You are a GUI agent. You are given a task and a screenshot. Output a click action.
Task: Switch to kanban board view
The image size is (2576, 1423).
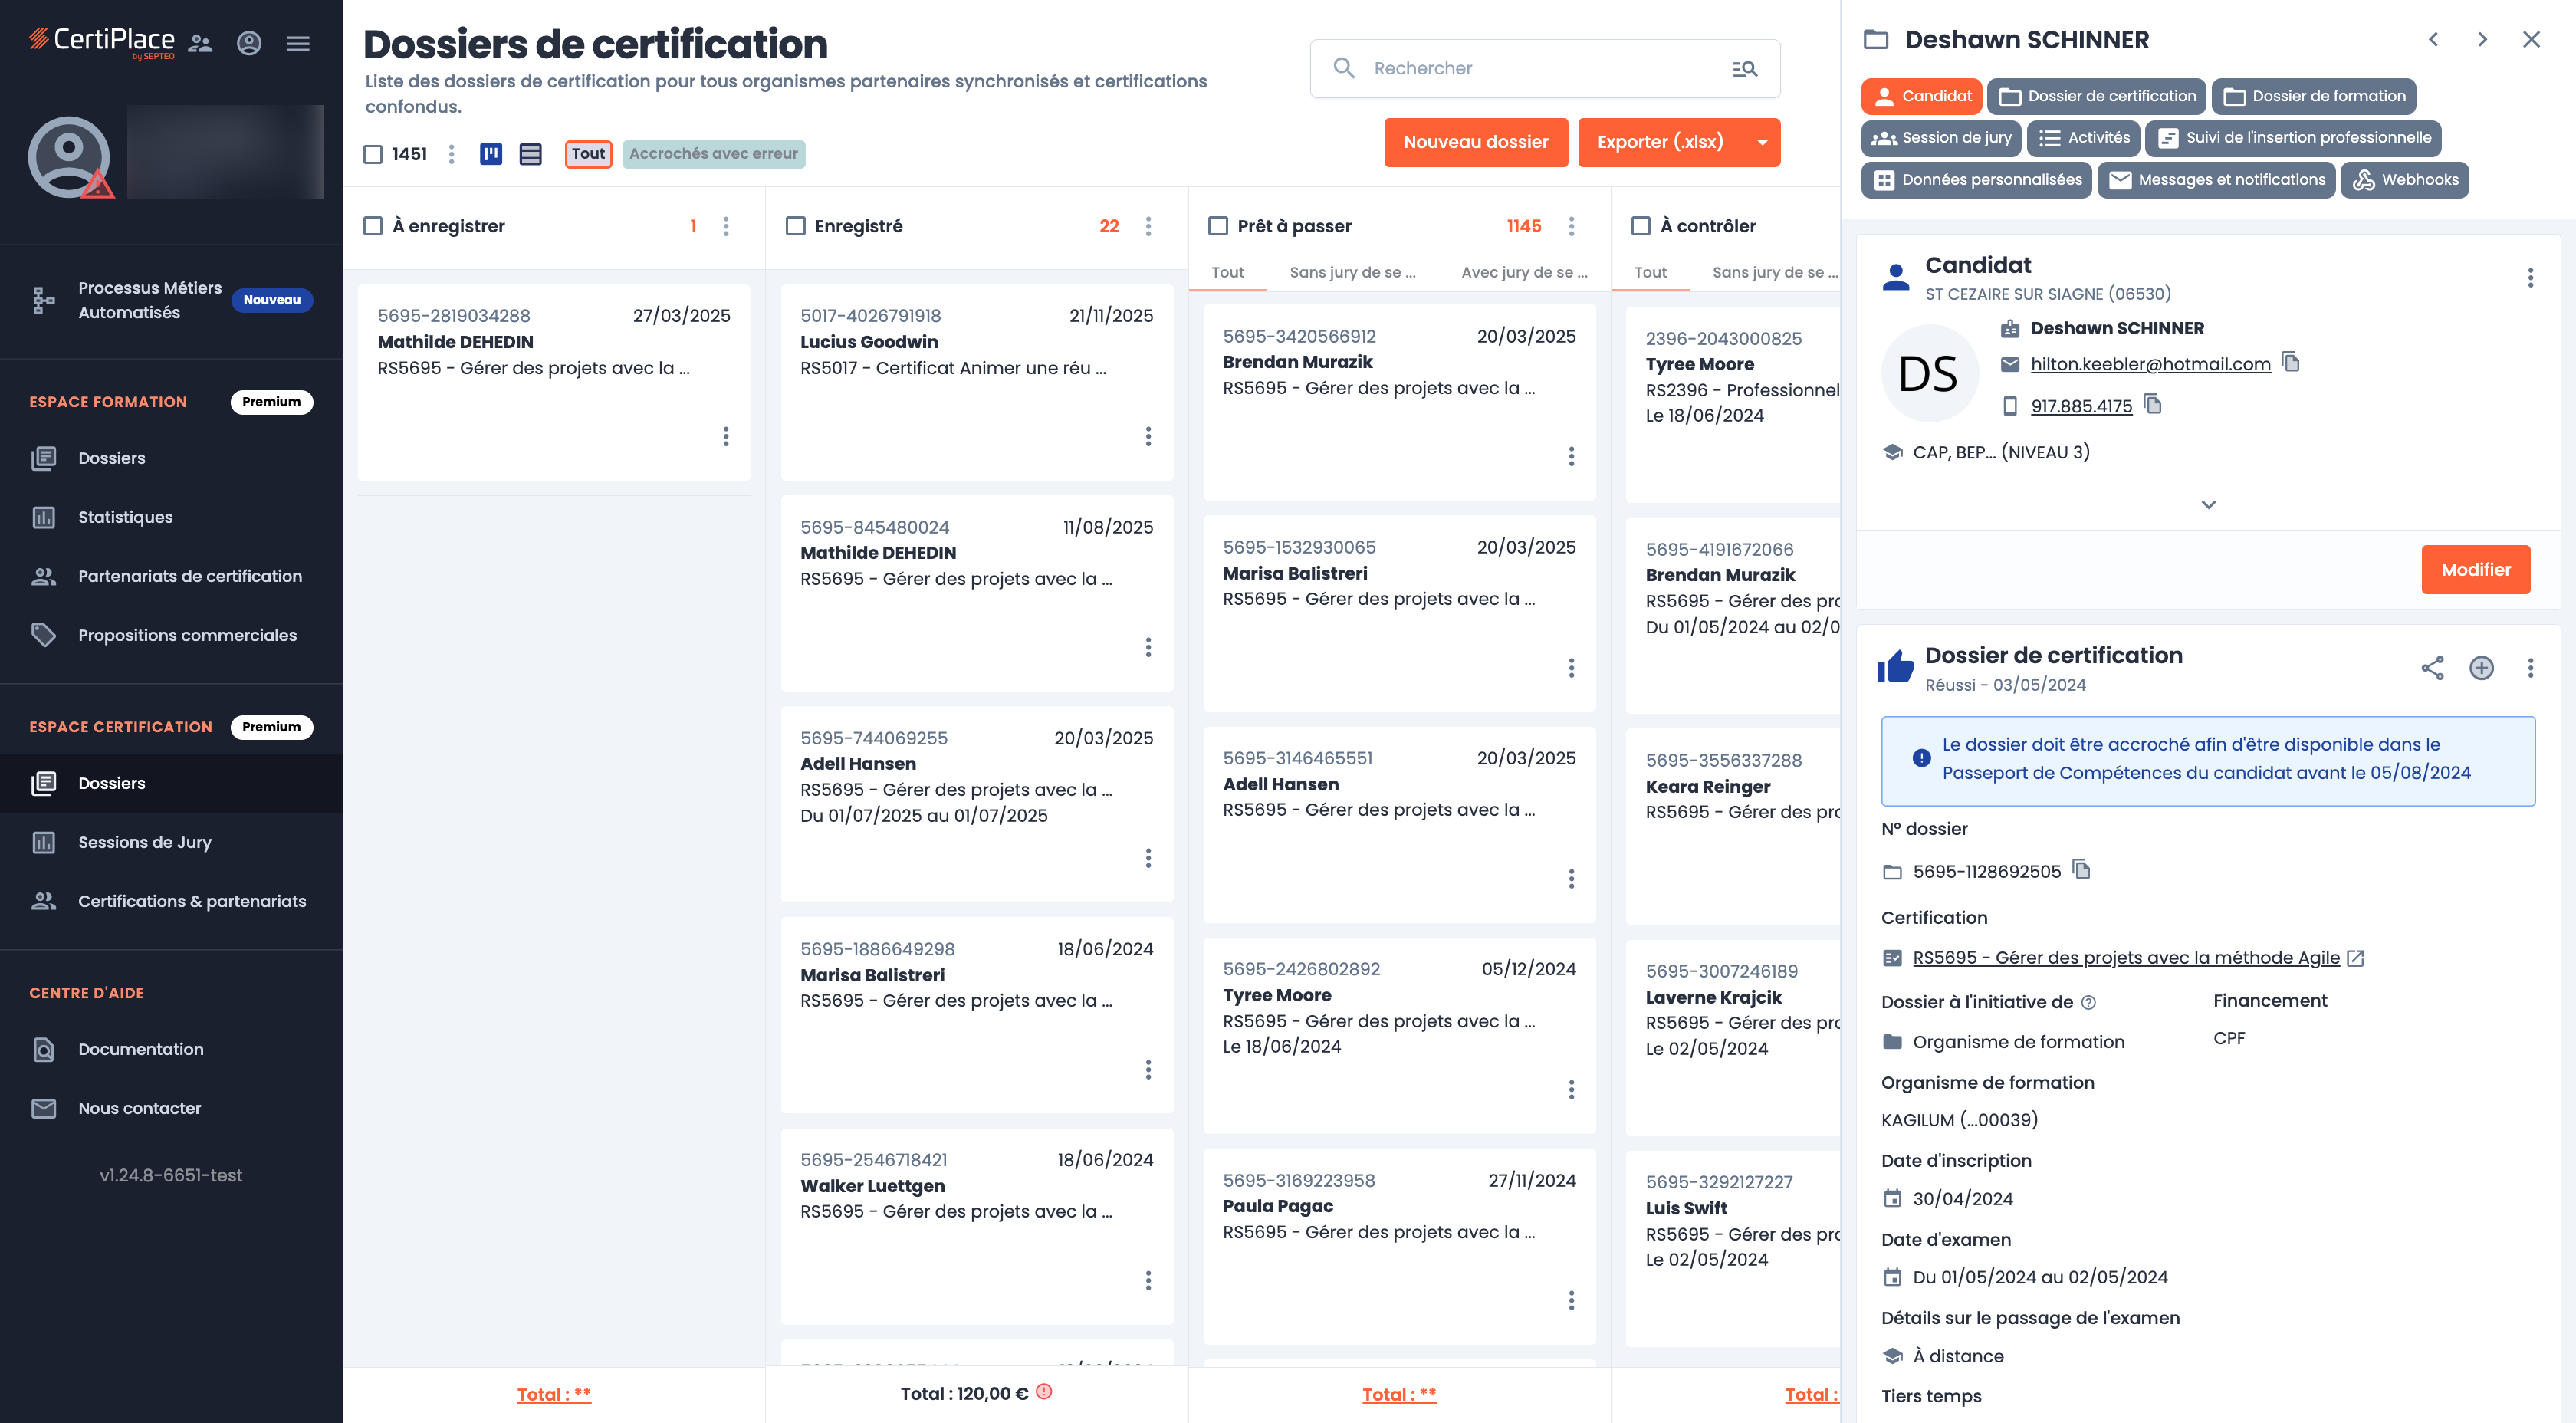coord(491,154)
